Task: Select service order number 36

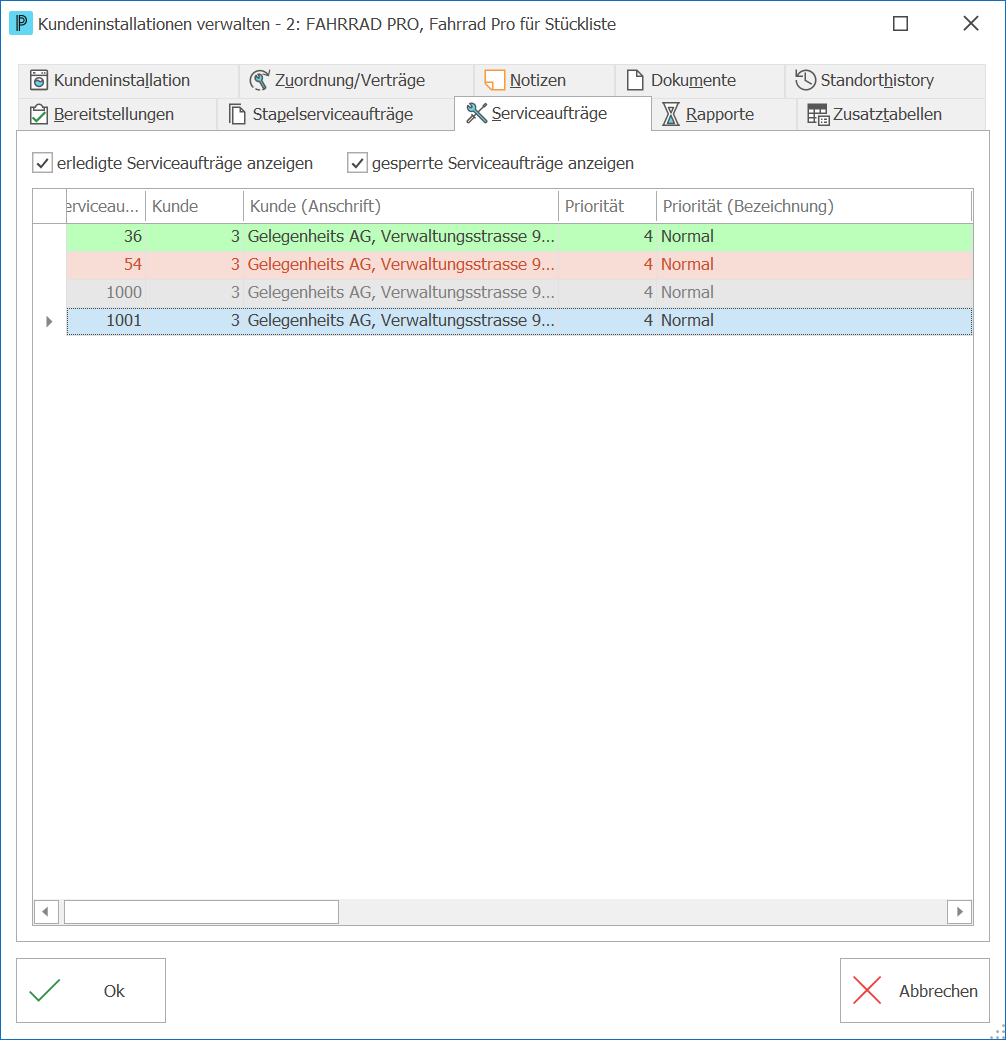Action: 106,237
